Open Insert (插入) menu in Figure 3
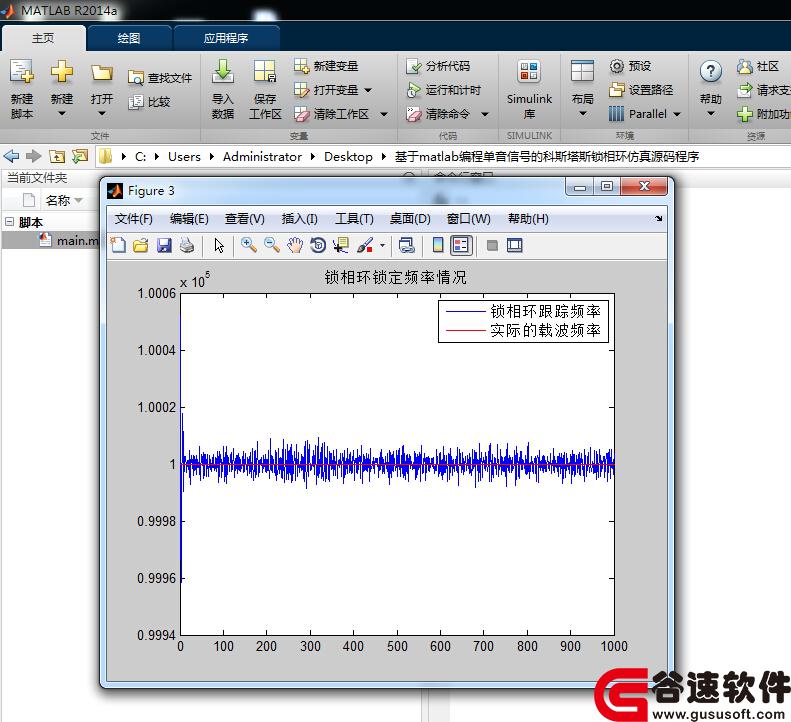This screenshot has height=722, width=791. 300,219
